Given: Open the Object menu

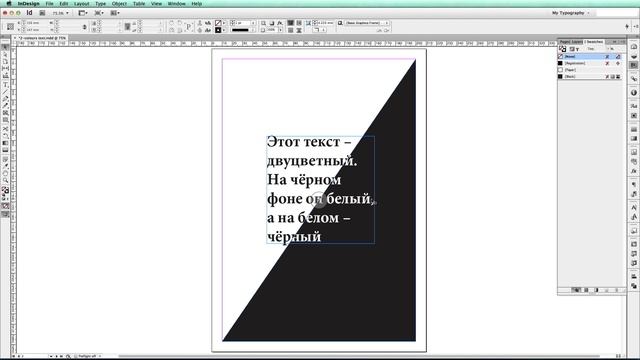Looking at the screenshot, I should click(x=119, y=4).
